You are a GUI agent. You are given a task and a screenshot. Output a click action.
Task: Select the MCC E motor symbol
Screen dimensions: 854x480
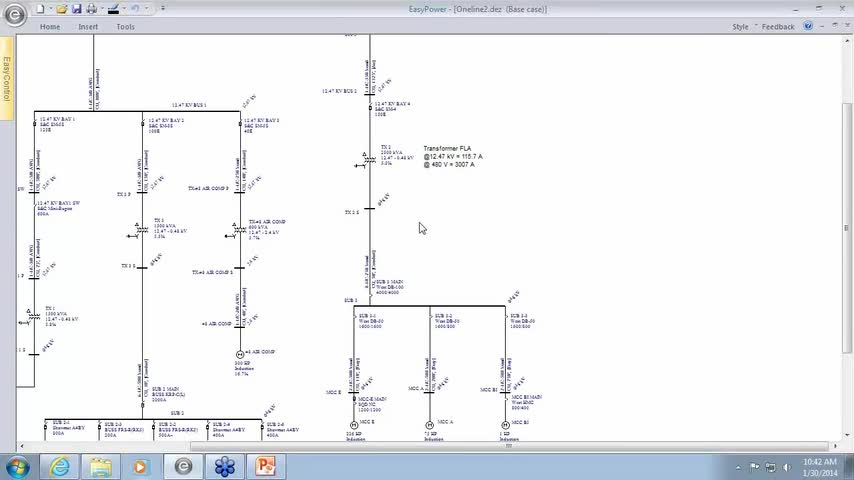click(353, 425)
